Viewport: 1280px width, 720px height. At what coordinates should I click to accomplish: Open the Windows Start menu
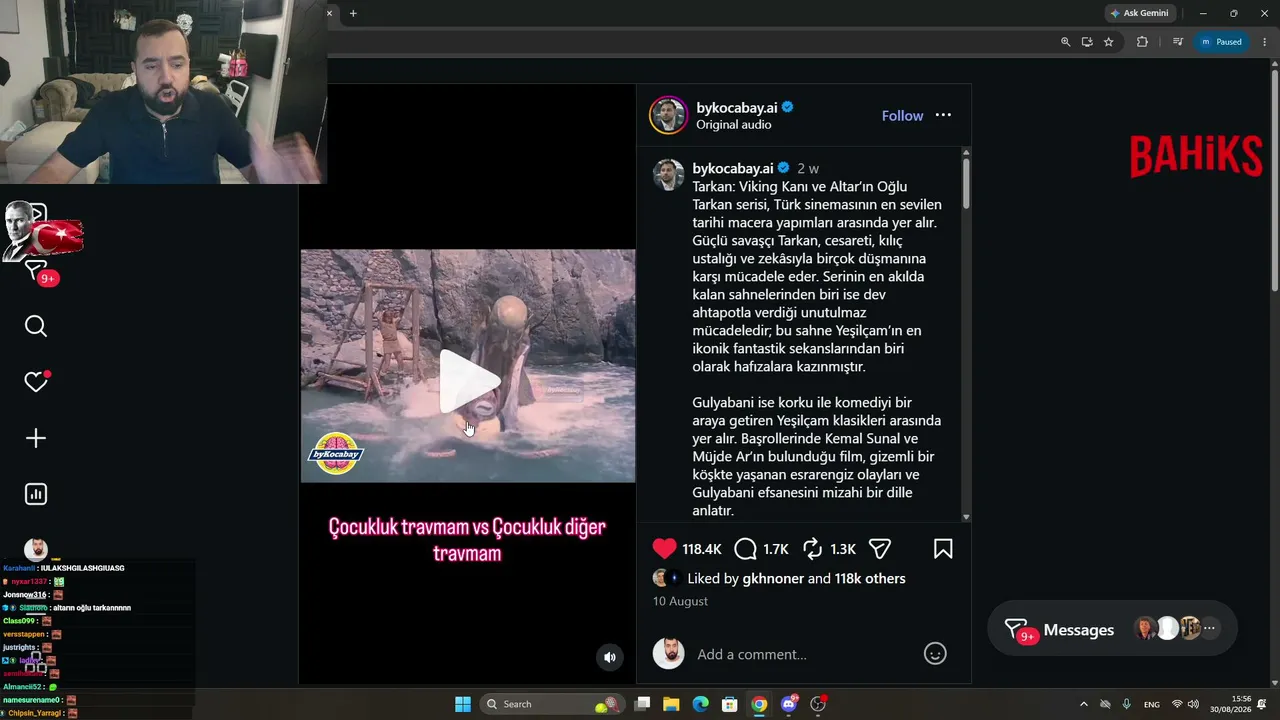463,704
